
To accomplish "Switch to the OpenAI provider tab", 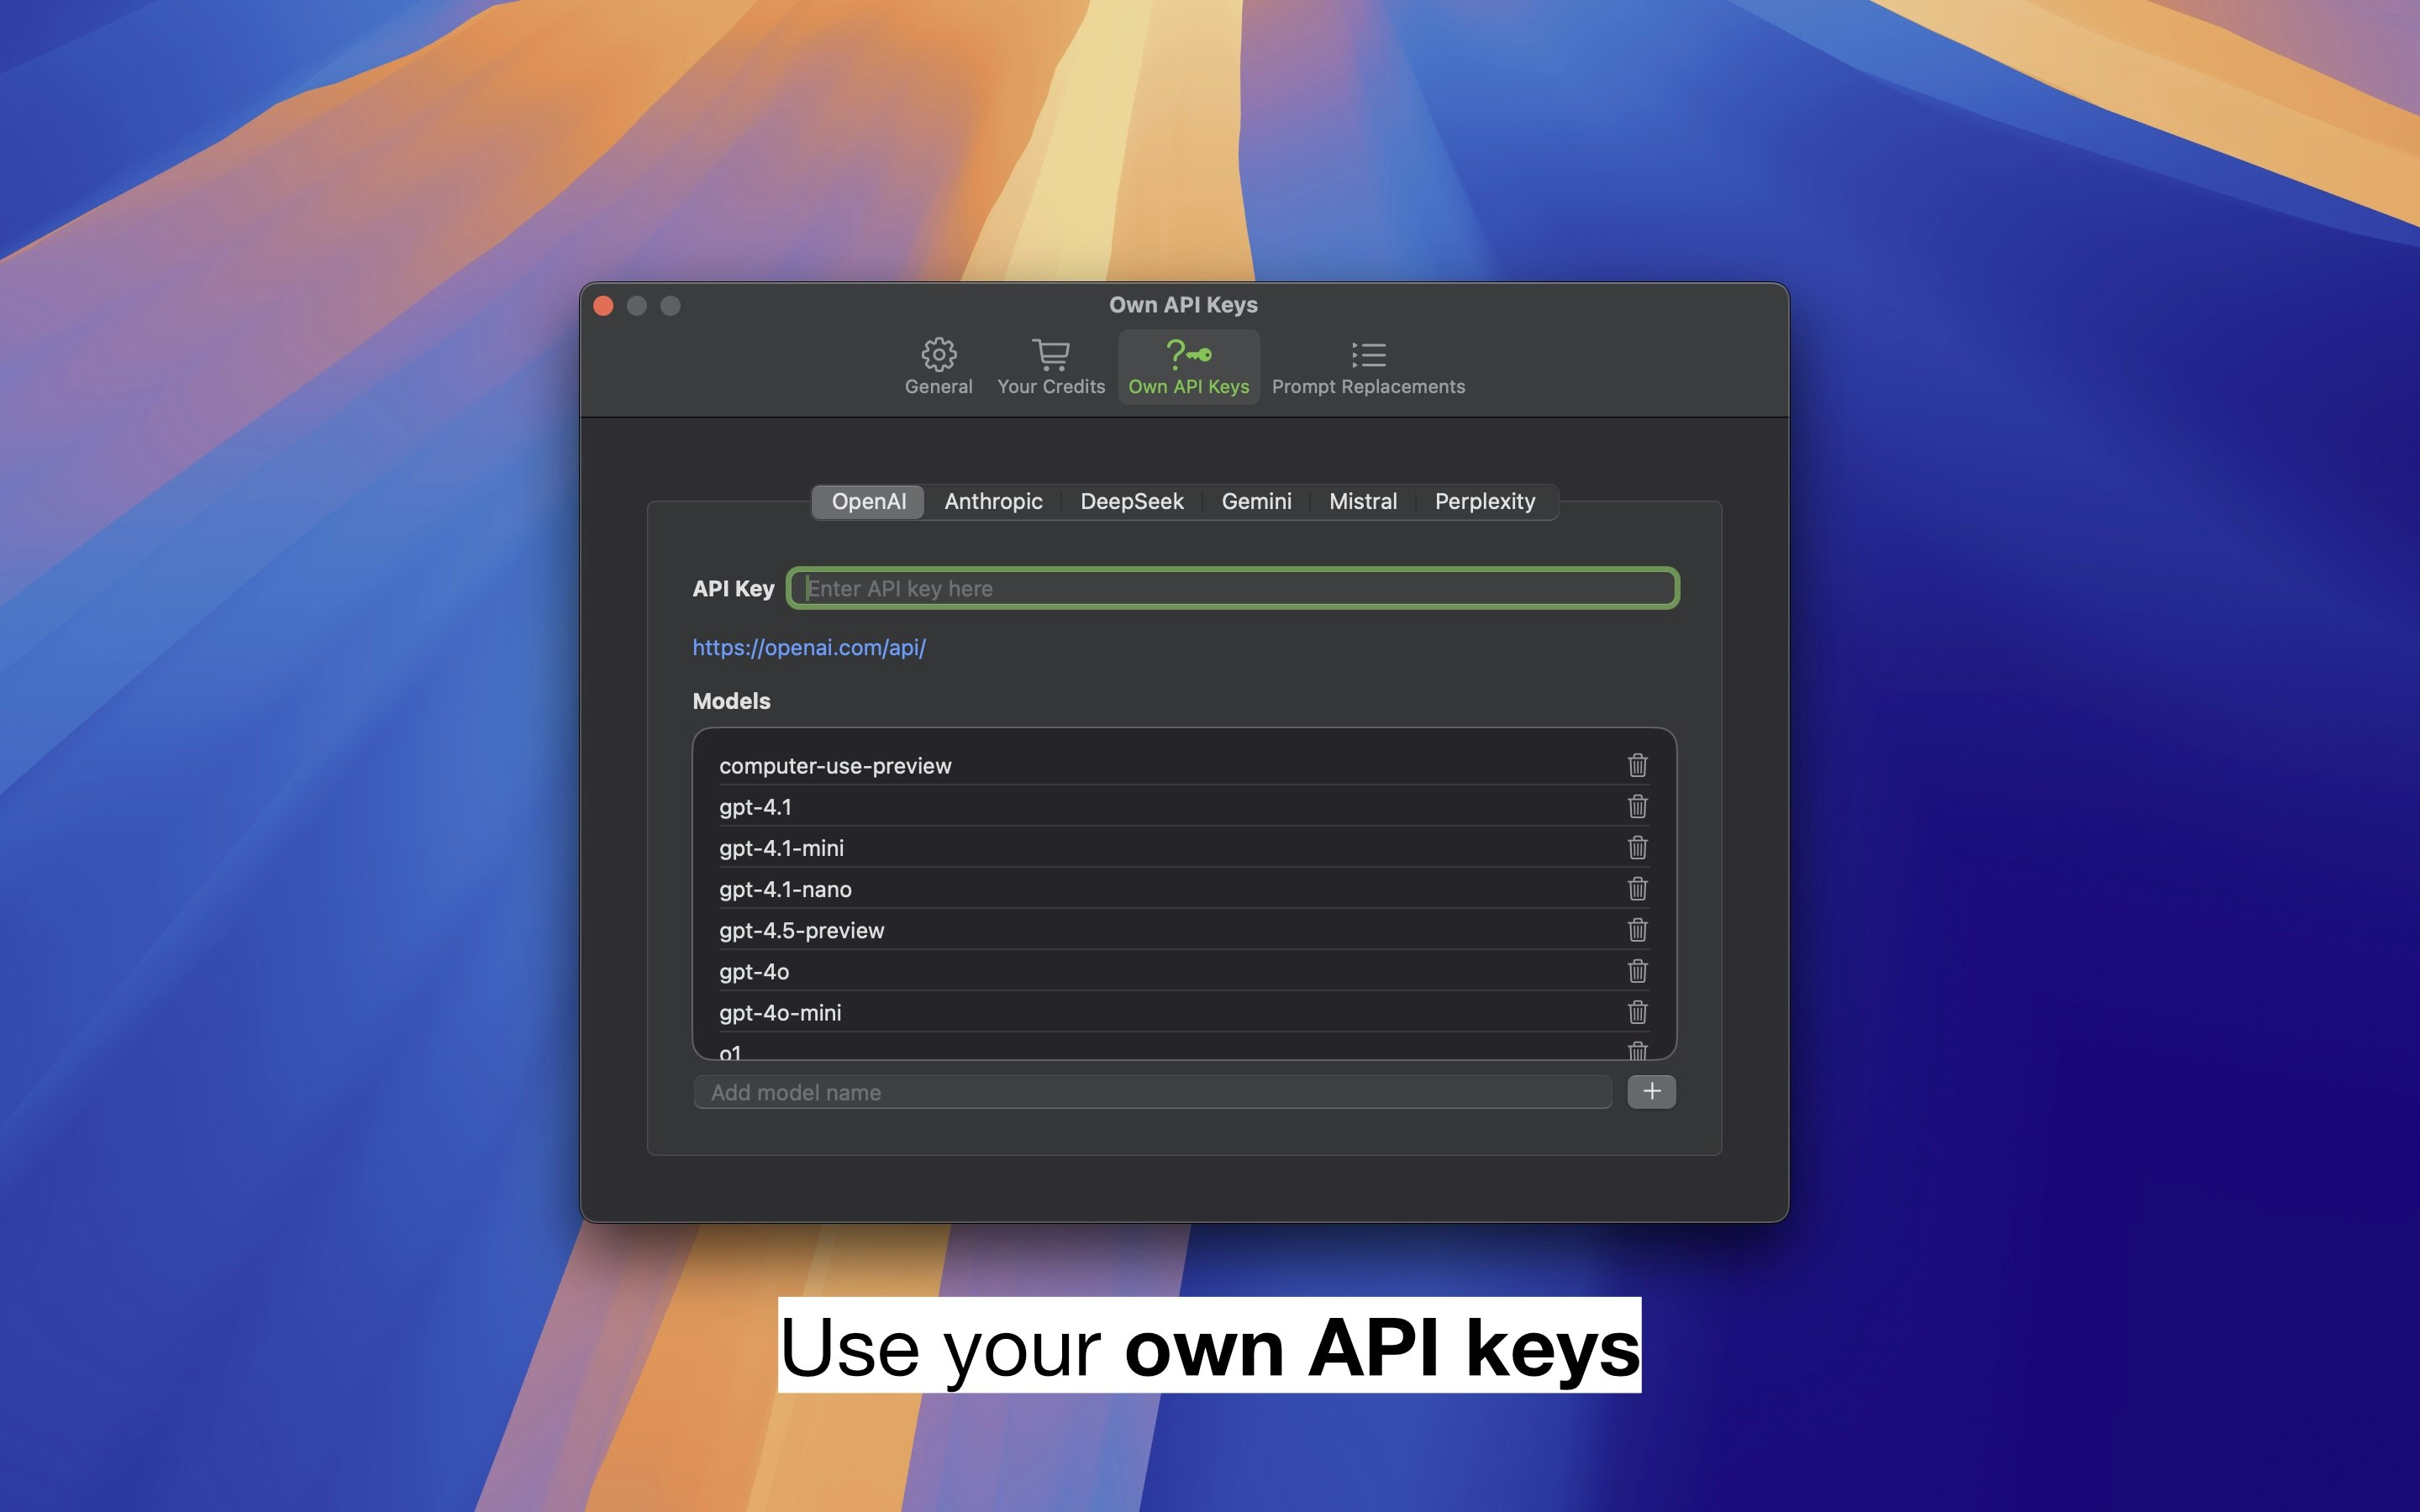I will (868, 501).
